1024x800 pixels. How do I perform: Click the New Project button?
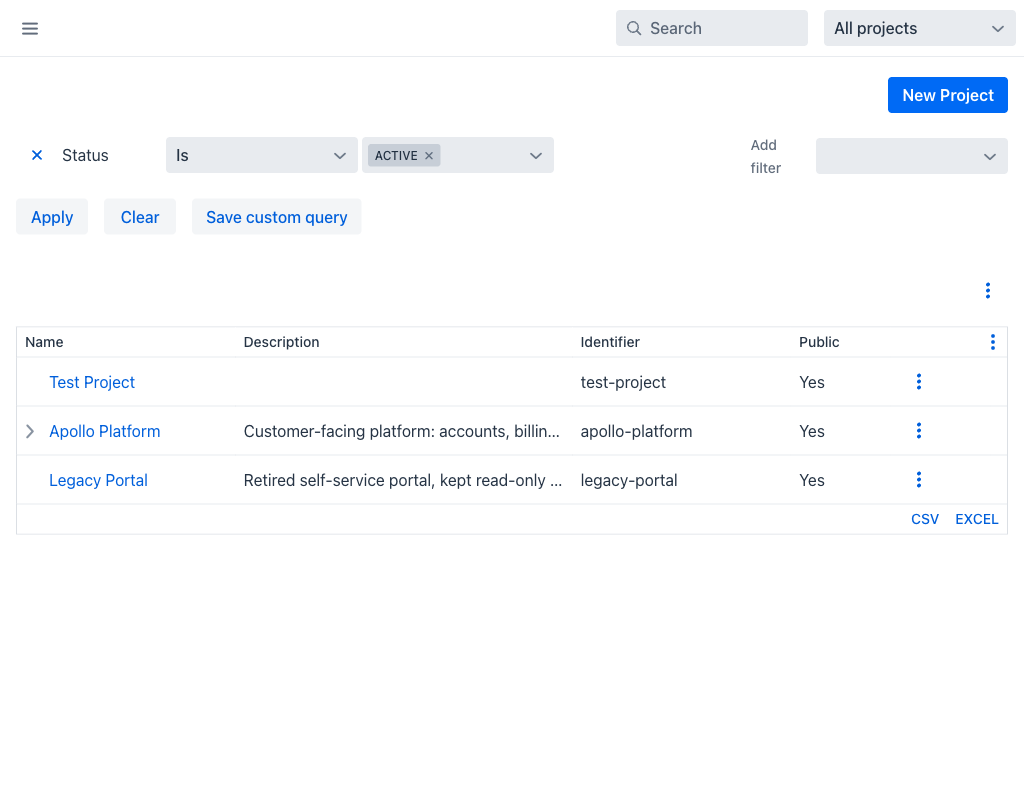coord(947,95)
